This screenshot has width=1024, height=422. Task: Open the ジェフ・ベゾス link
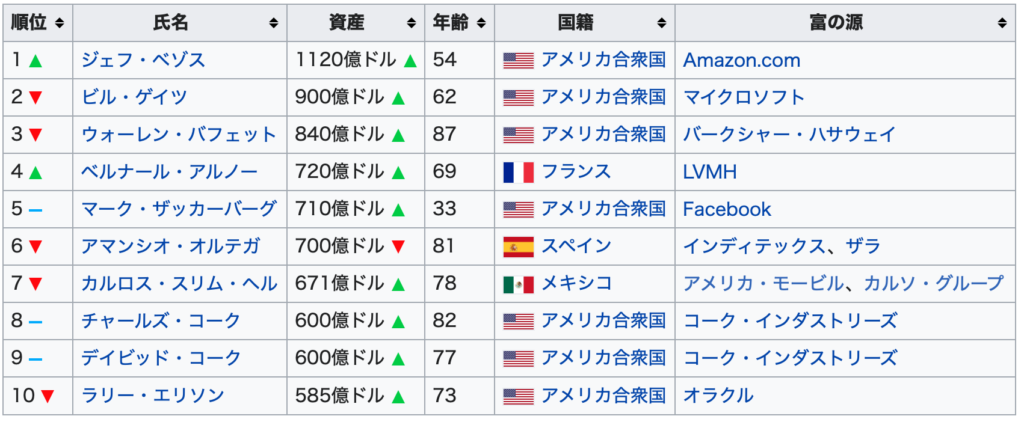click(x=143, y=60)
